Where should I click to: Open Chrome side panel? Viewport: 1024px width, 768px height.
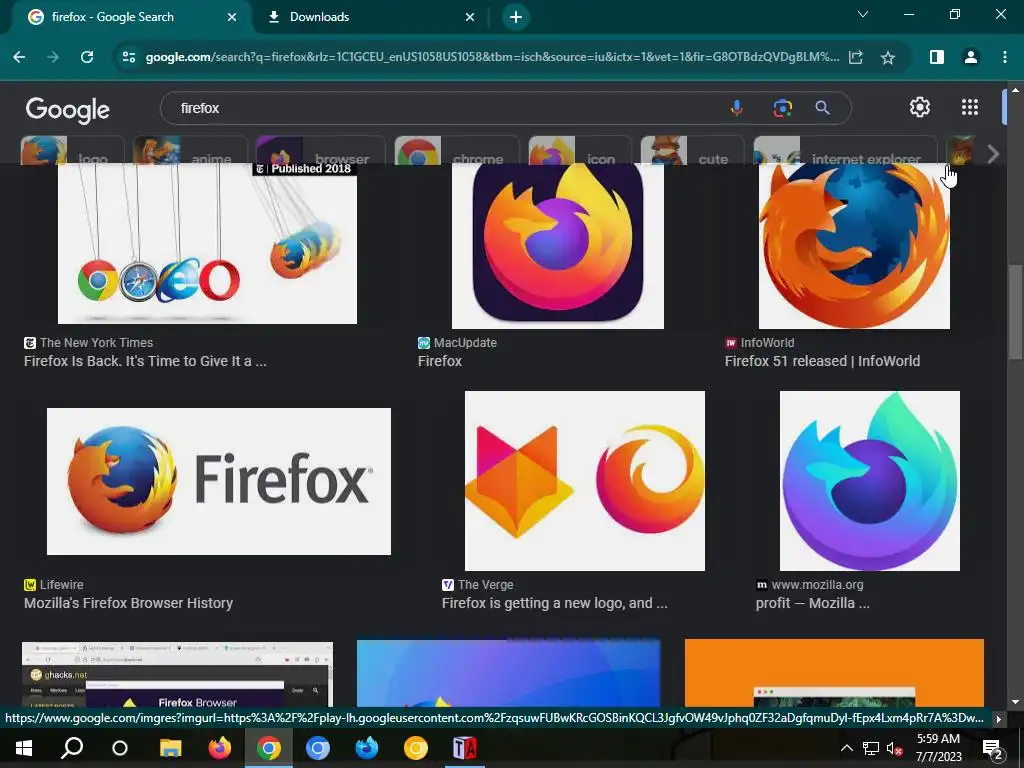pyautogui.click(x=936, y=57)
